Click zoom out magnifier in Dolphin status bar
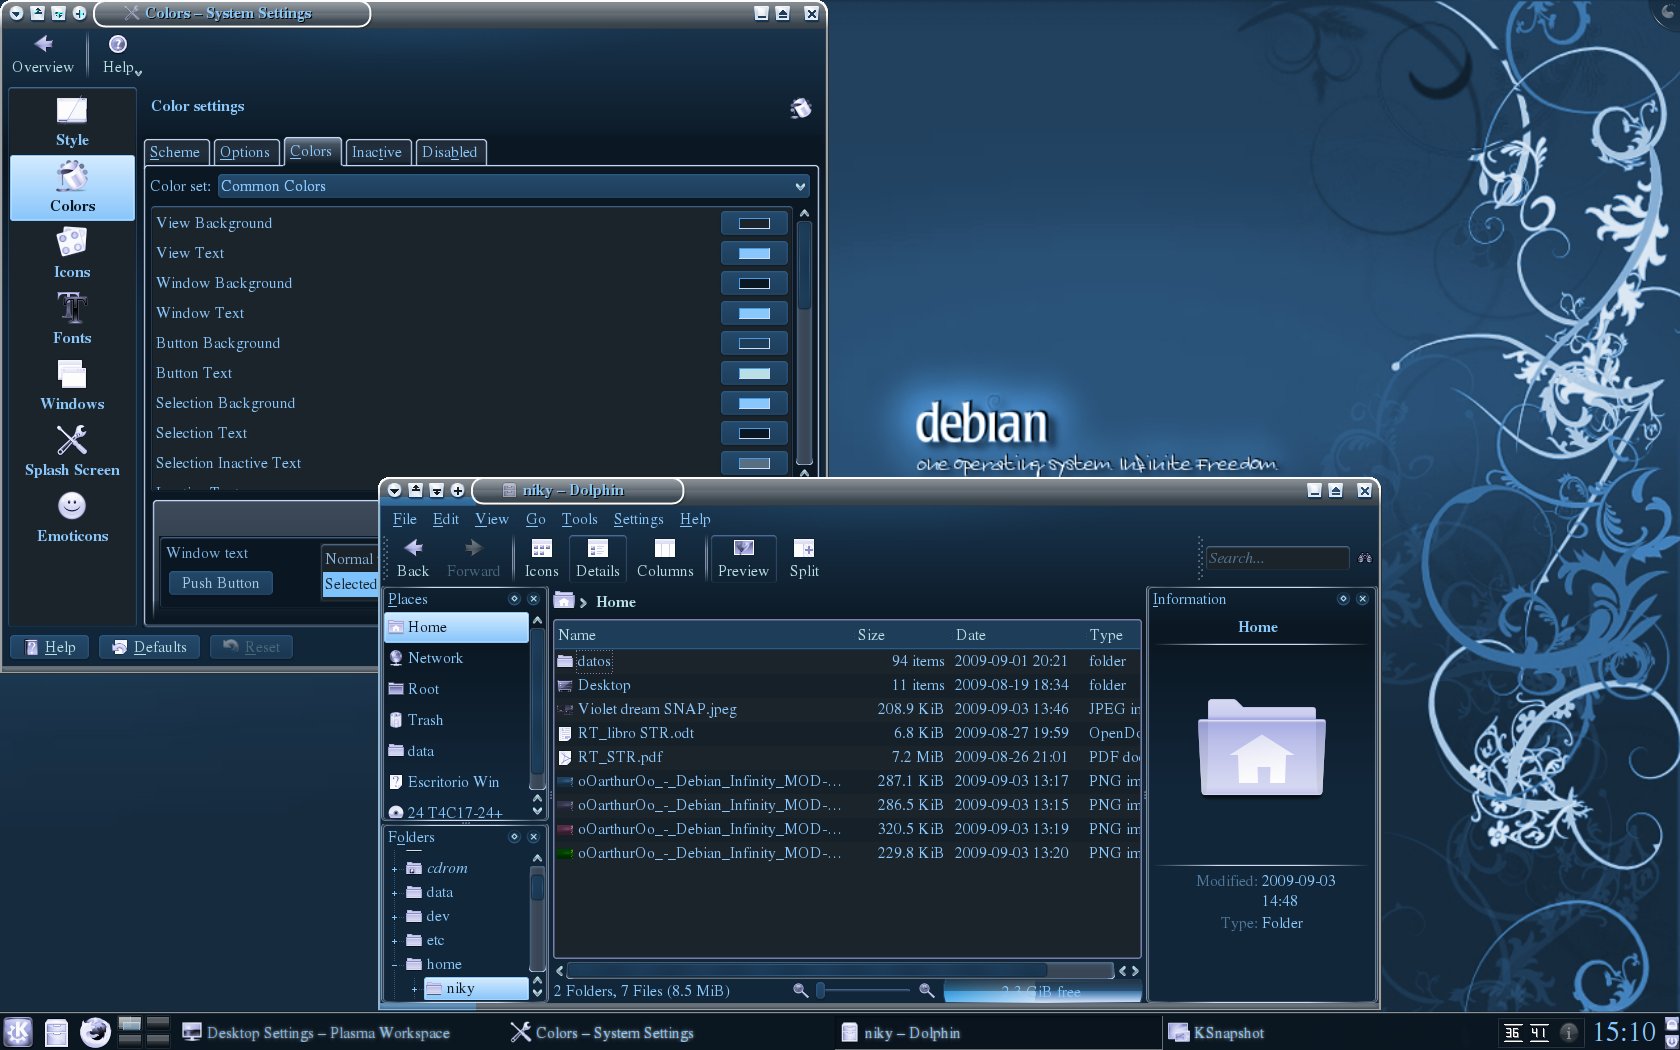Screen dimensions: 1680x1050 click(x=800, y=990)
